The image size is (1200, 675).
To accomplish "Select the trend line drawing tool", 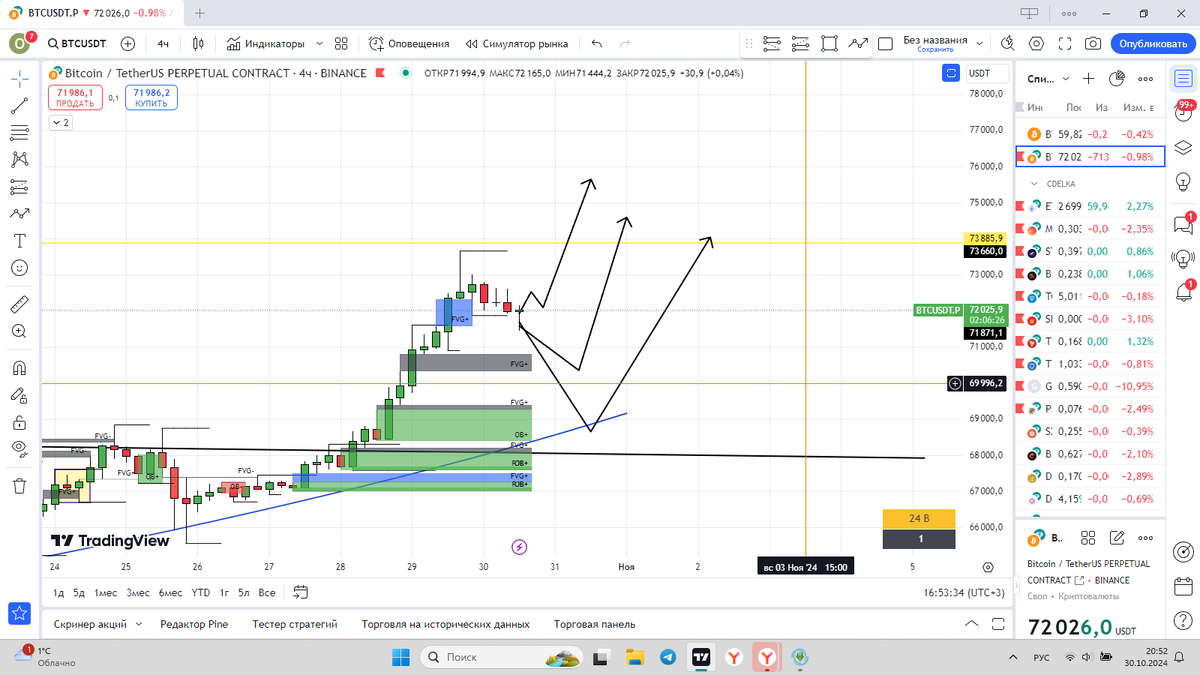I will coord(19,106).
